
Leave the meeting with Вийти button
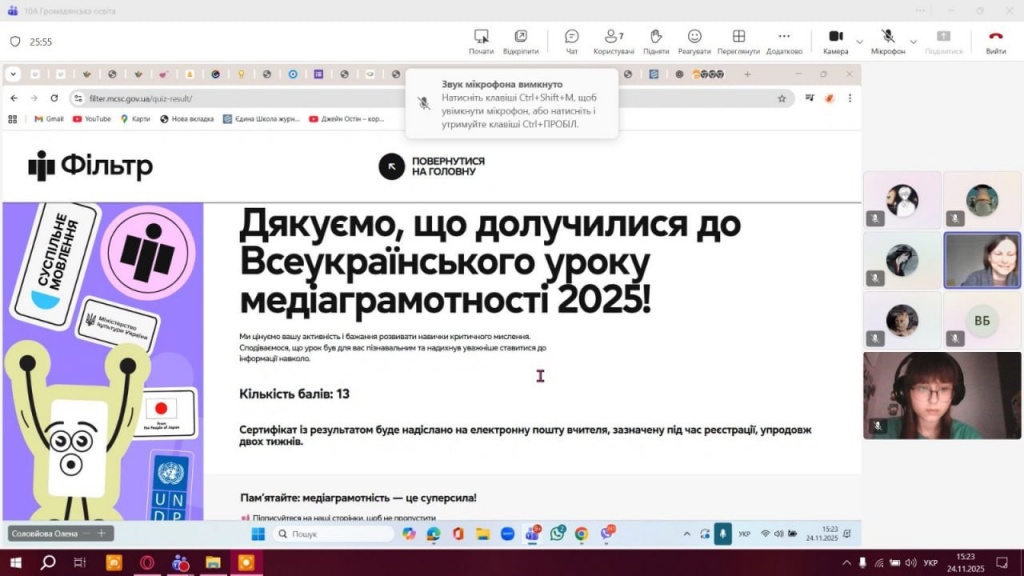(995, 41)
